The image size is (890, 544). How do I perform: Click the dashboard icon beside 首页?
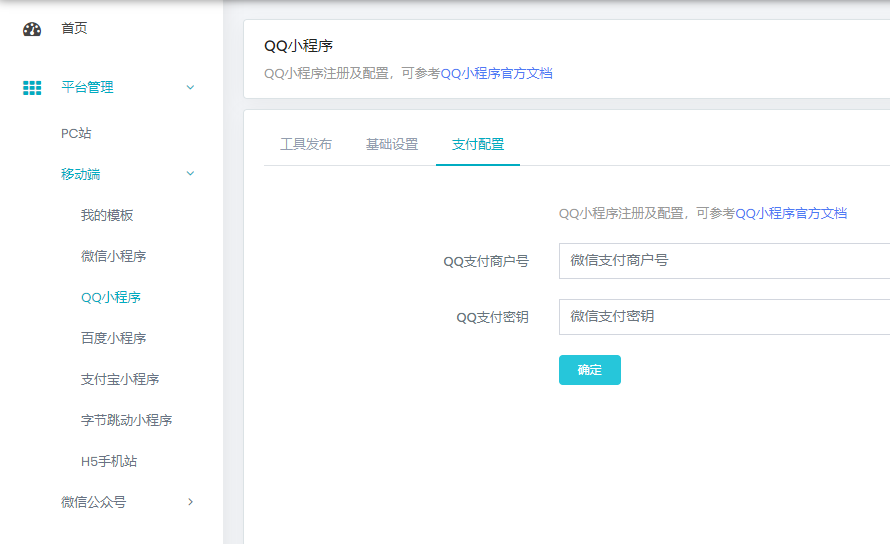32,29
